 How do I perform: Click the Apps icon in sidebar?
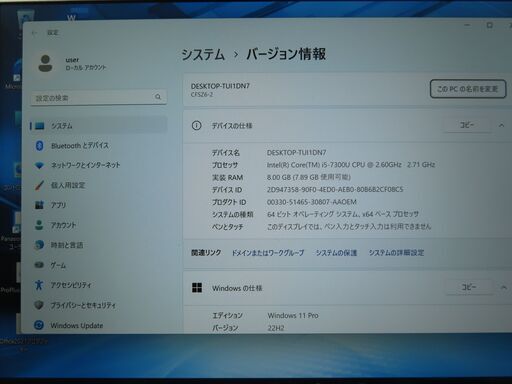39,205
